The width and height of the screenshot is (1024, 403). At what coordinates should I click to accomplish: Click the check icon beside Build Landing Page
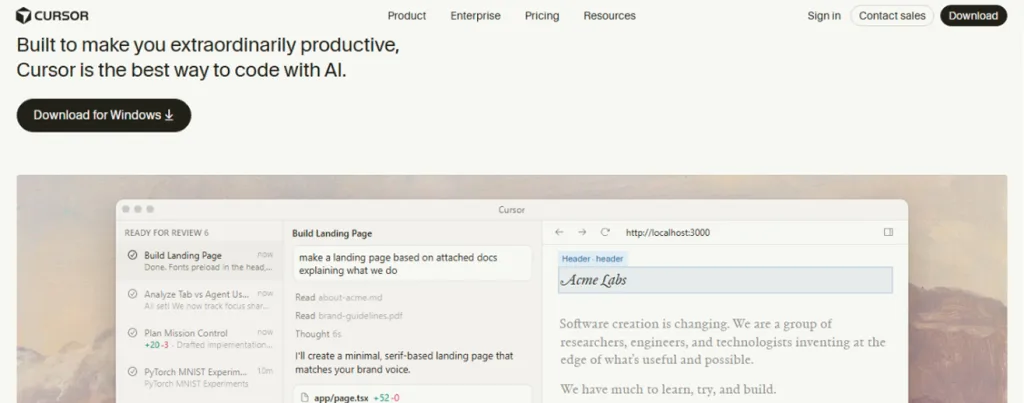click(x=133, y=255)
